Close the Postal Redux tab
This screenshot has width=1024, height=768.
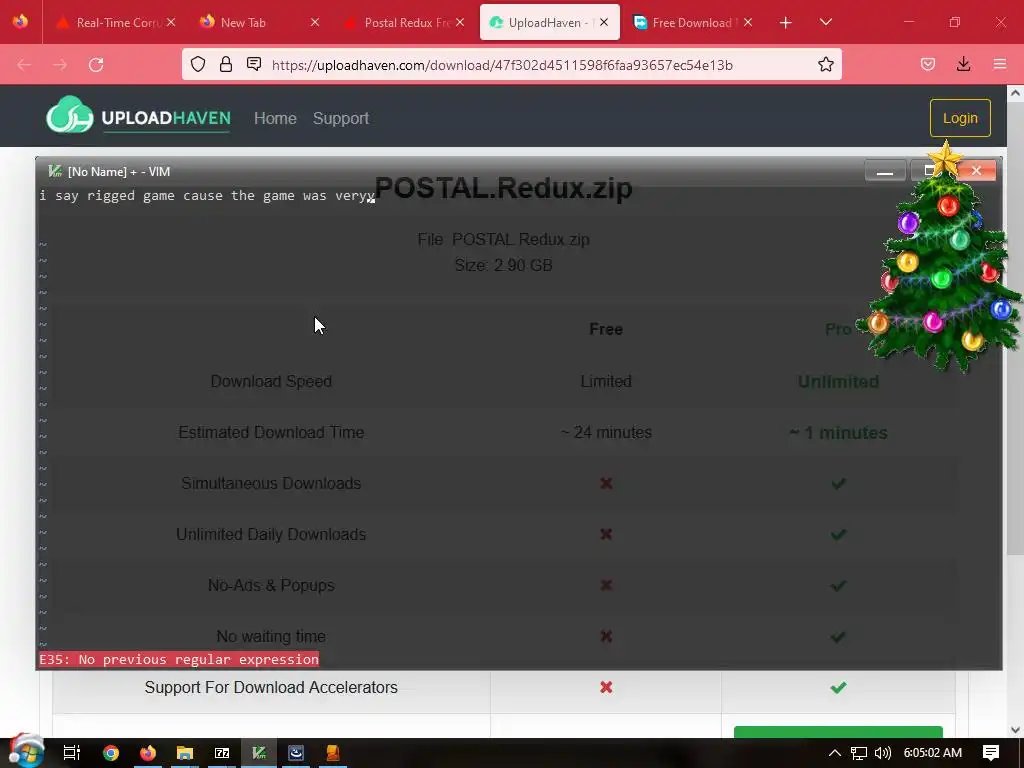[460, 22]
